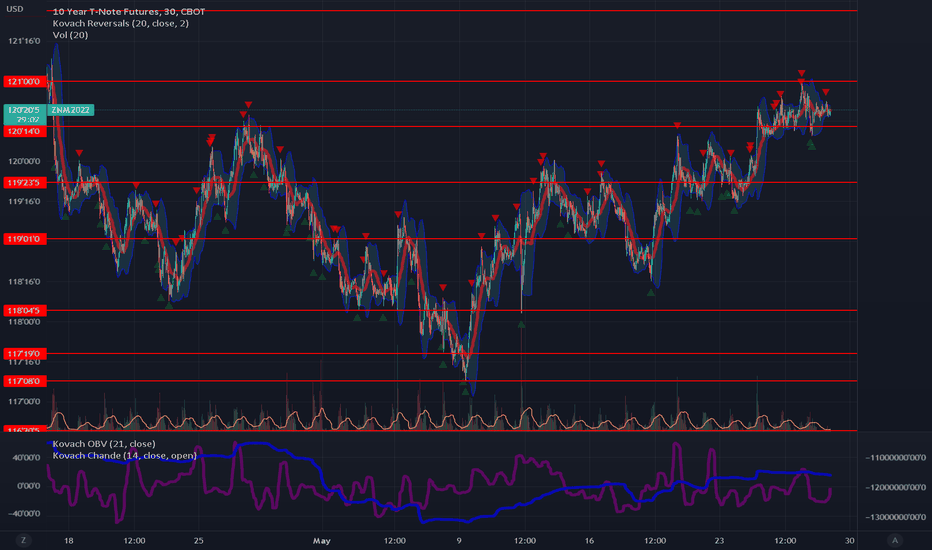Click the current price label 120'20'5
Image resolution: width=932 pixels, height=550 pixels.
pyautogui.click(x=24, y=110)
